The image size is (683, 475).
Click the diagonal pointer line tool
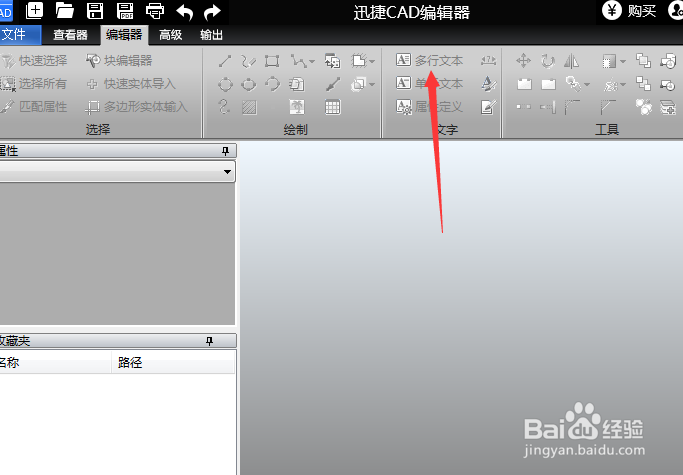(333, 84)
